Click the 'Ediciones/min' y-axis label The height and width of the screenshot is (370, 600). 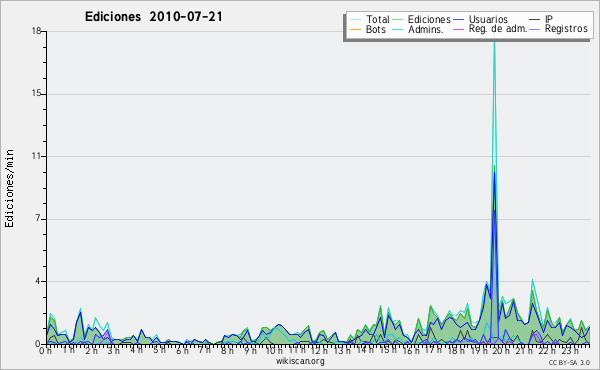tap(9, 189)
